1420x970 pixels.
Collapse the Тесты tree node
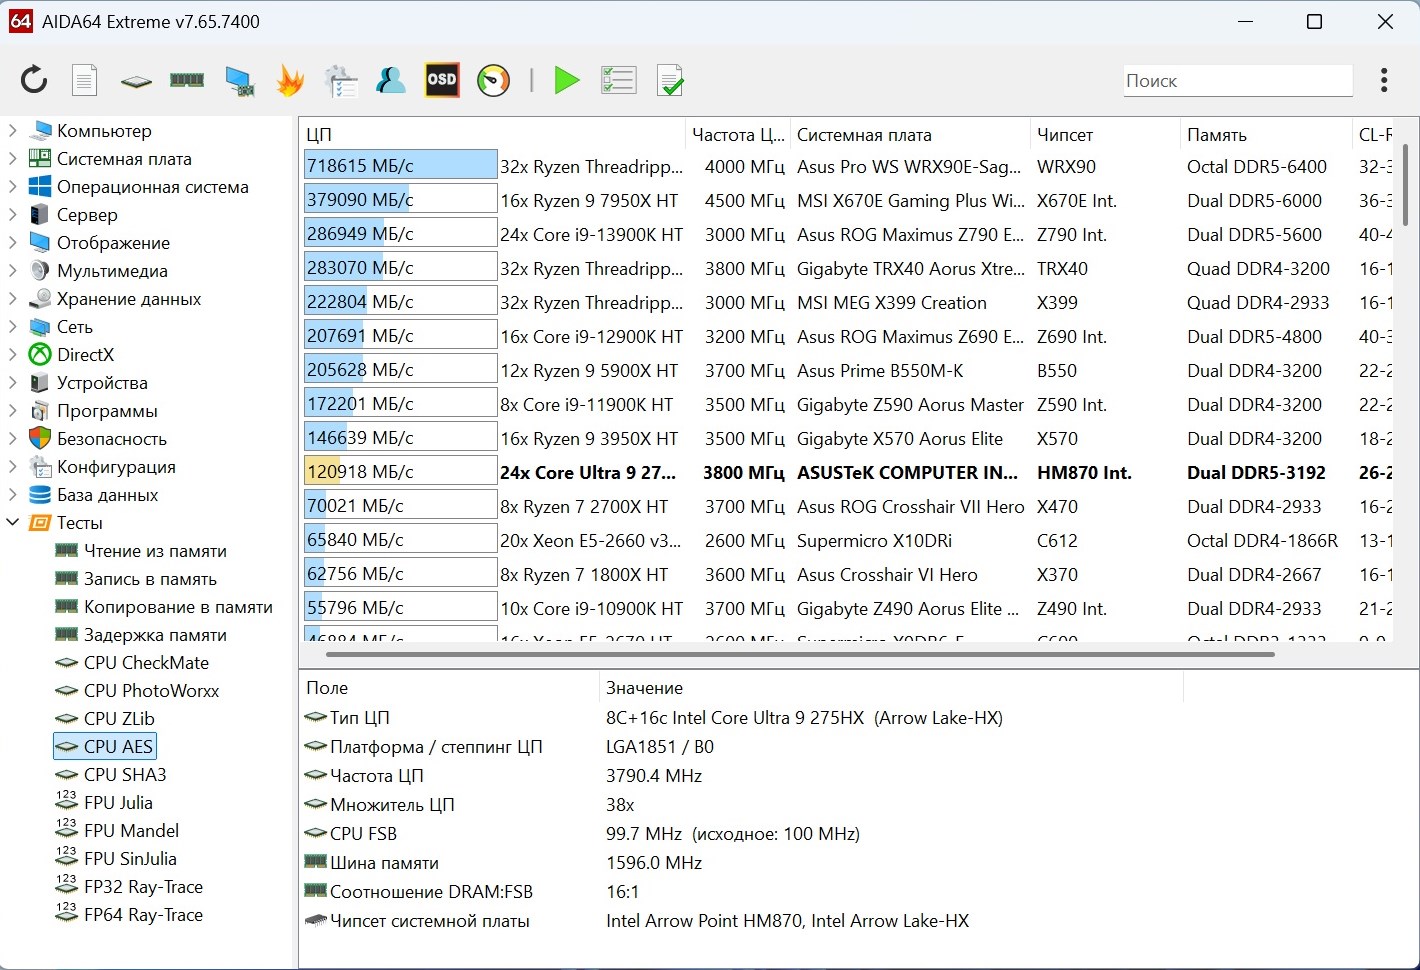click(13, 523)
